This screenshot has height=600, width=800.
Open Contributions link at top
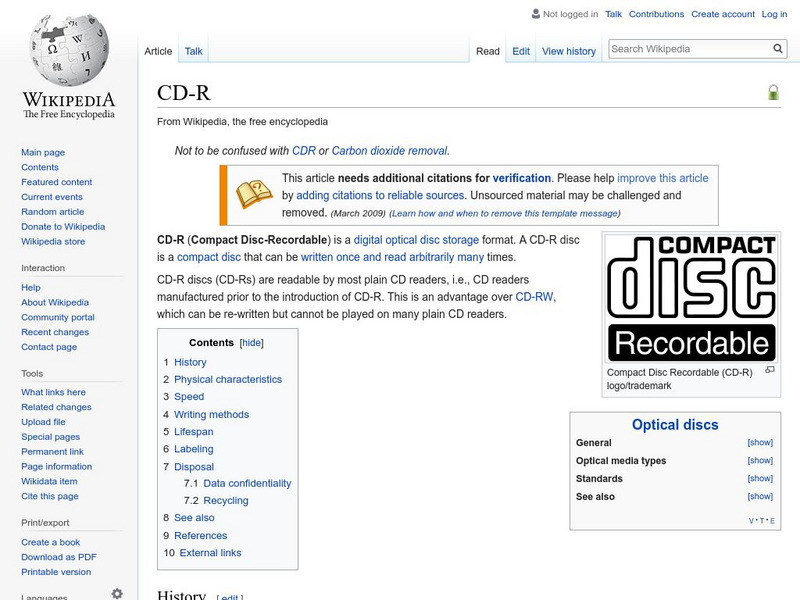click(657, 14)
